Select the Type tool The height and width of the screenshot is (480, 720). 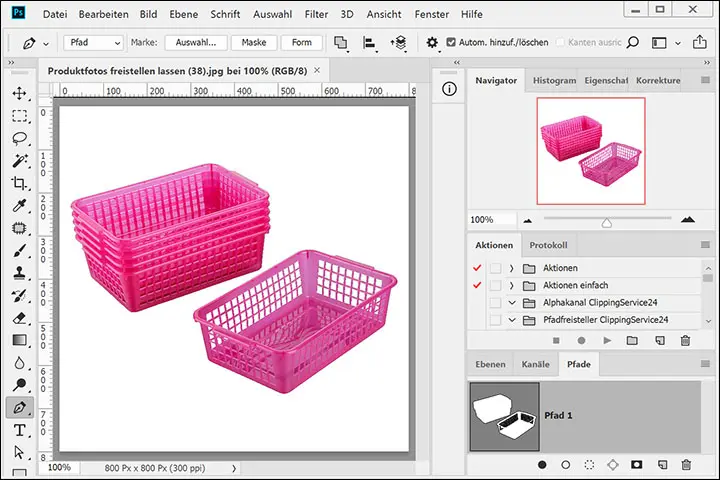tap(19, 431)
